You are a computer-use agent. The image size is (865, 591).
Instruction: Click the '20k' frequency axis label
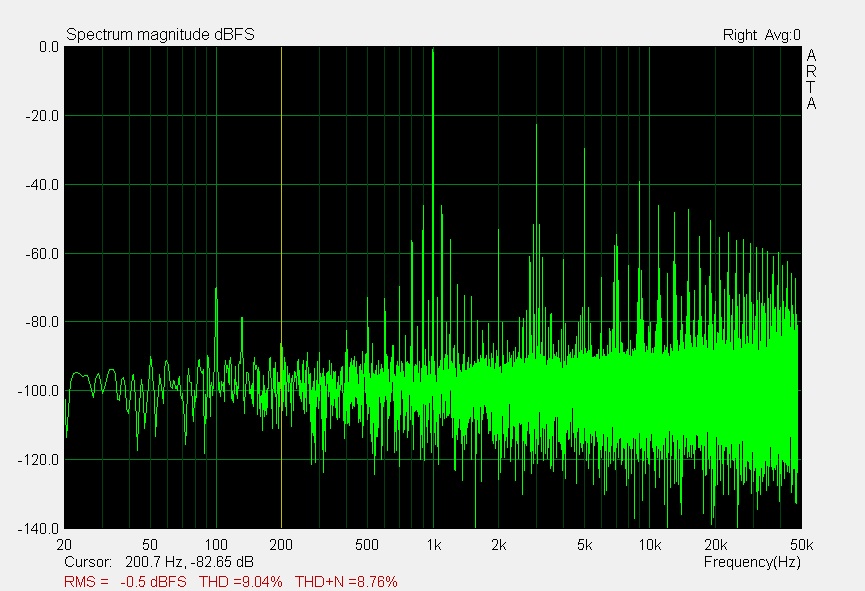tap(716, 545)
